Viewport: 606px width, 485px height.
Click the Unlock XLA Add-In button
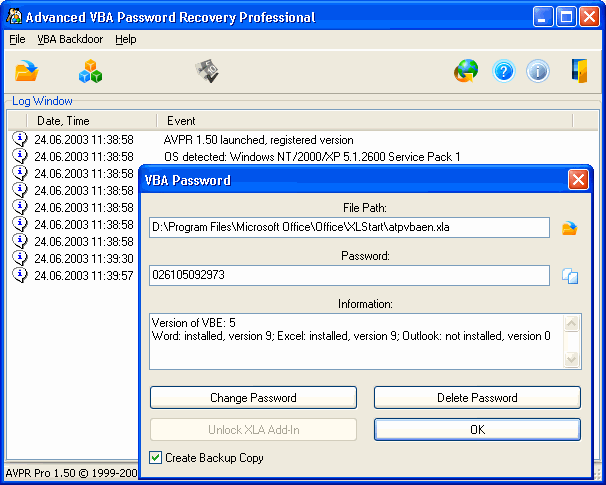coord(253,430)
